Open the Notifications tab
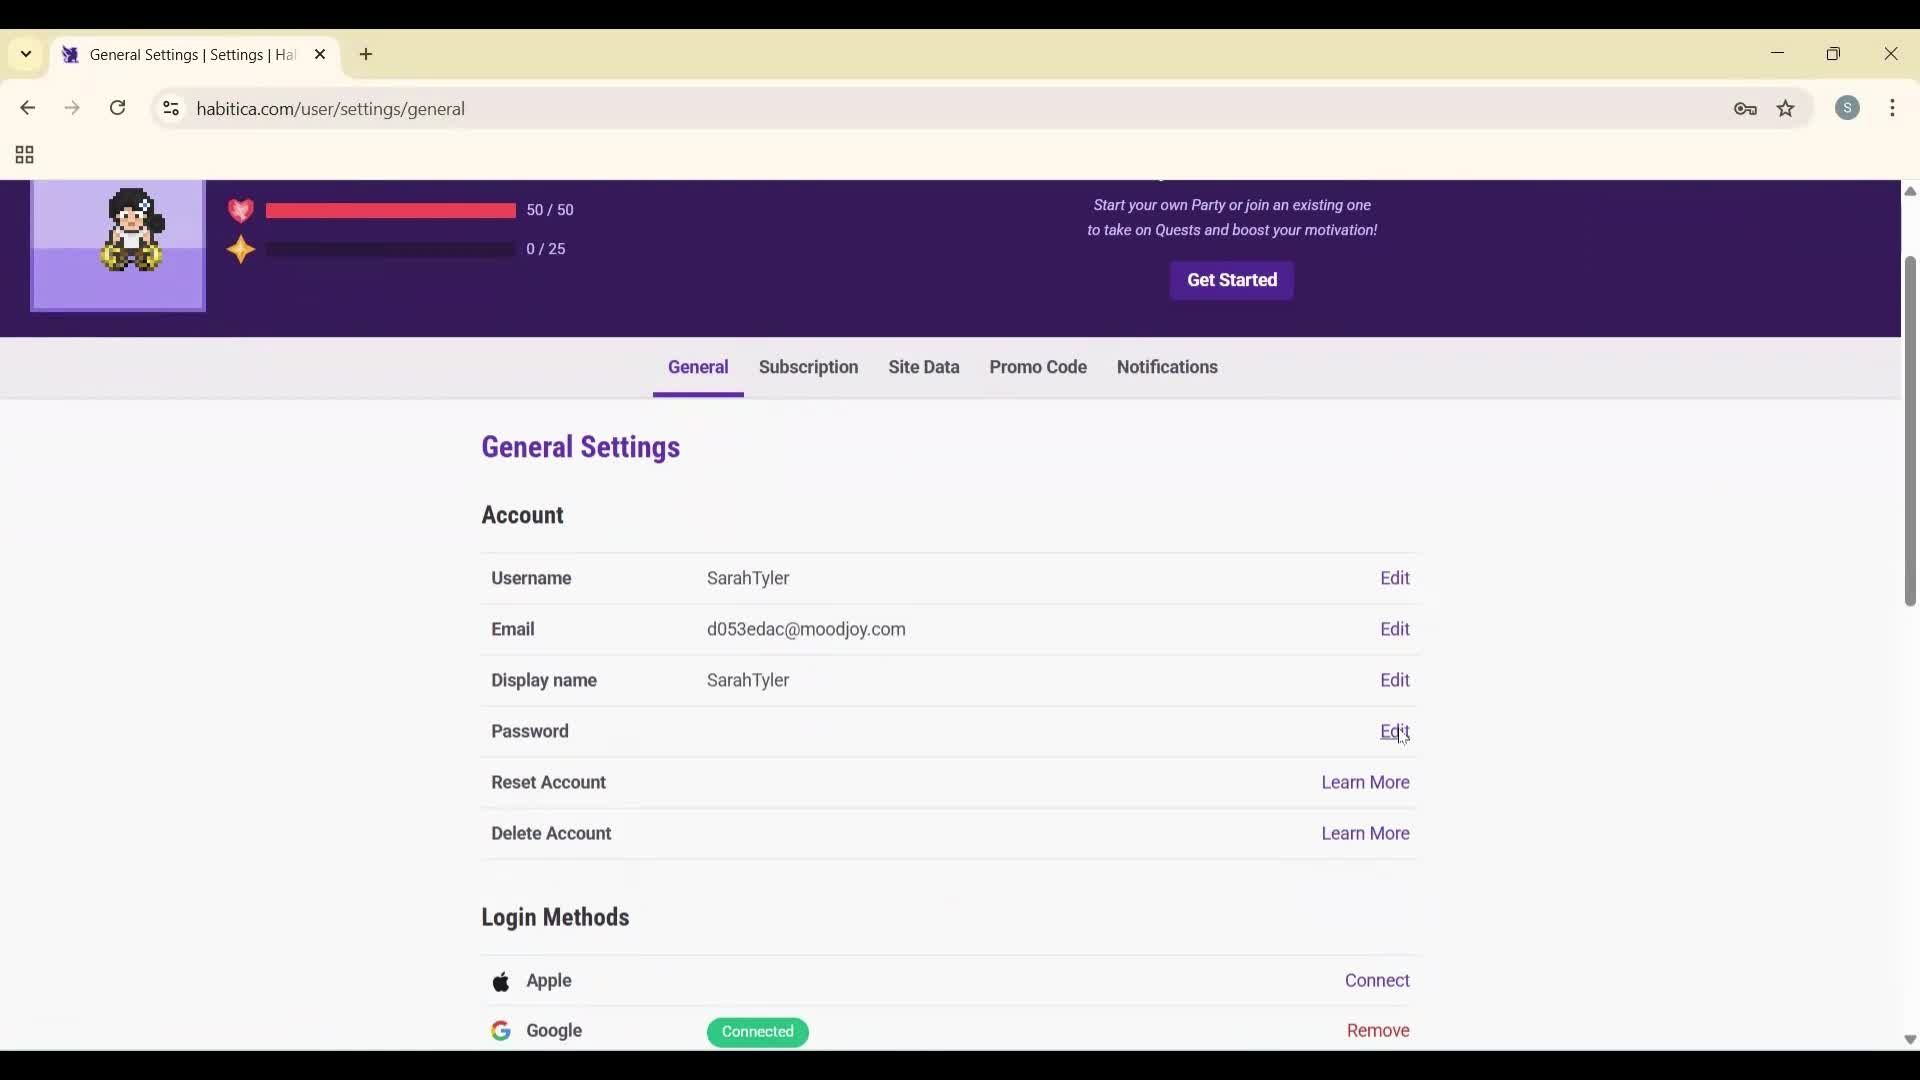Image resolution: width=1920 pixels, height=1080 pixels. [x=1167, y=367]
